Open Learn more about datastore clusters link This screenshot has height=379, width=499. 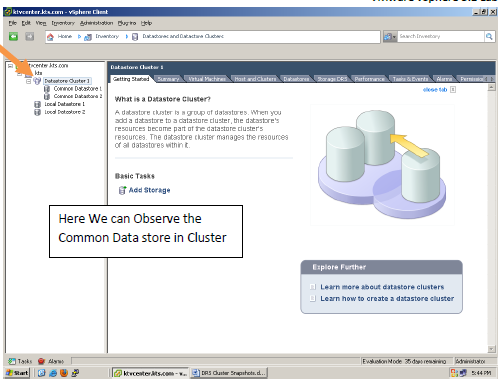382,287
